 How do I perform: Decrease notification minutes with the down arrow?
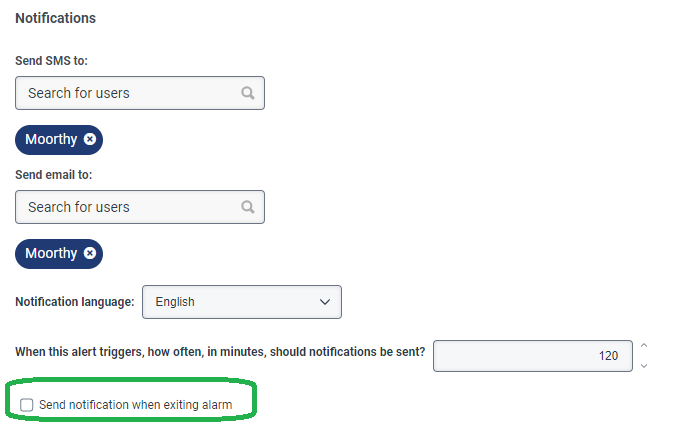tap(643, 365)
